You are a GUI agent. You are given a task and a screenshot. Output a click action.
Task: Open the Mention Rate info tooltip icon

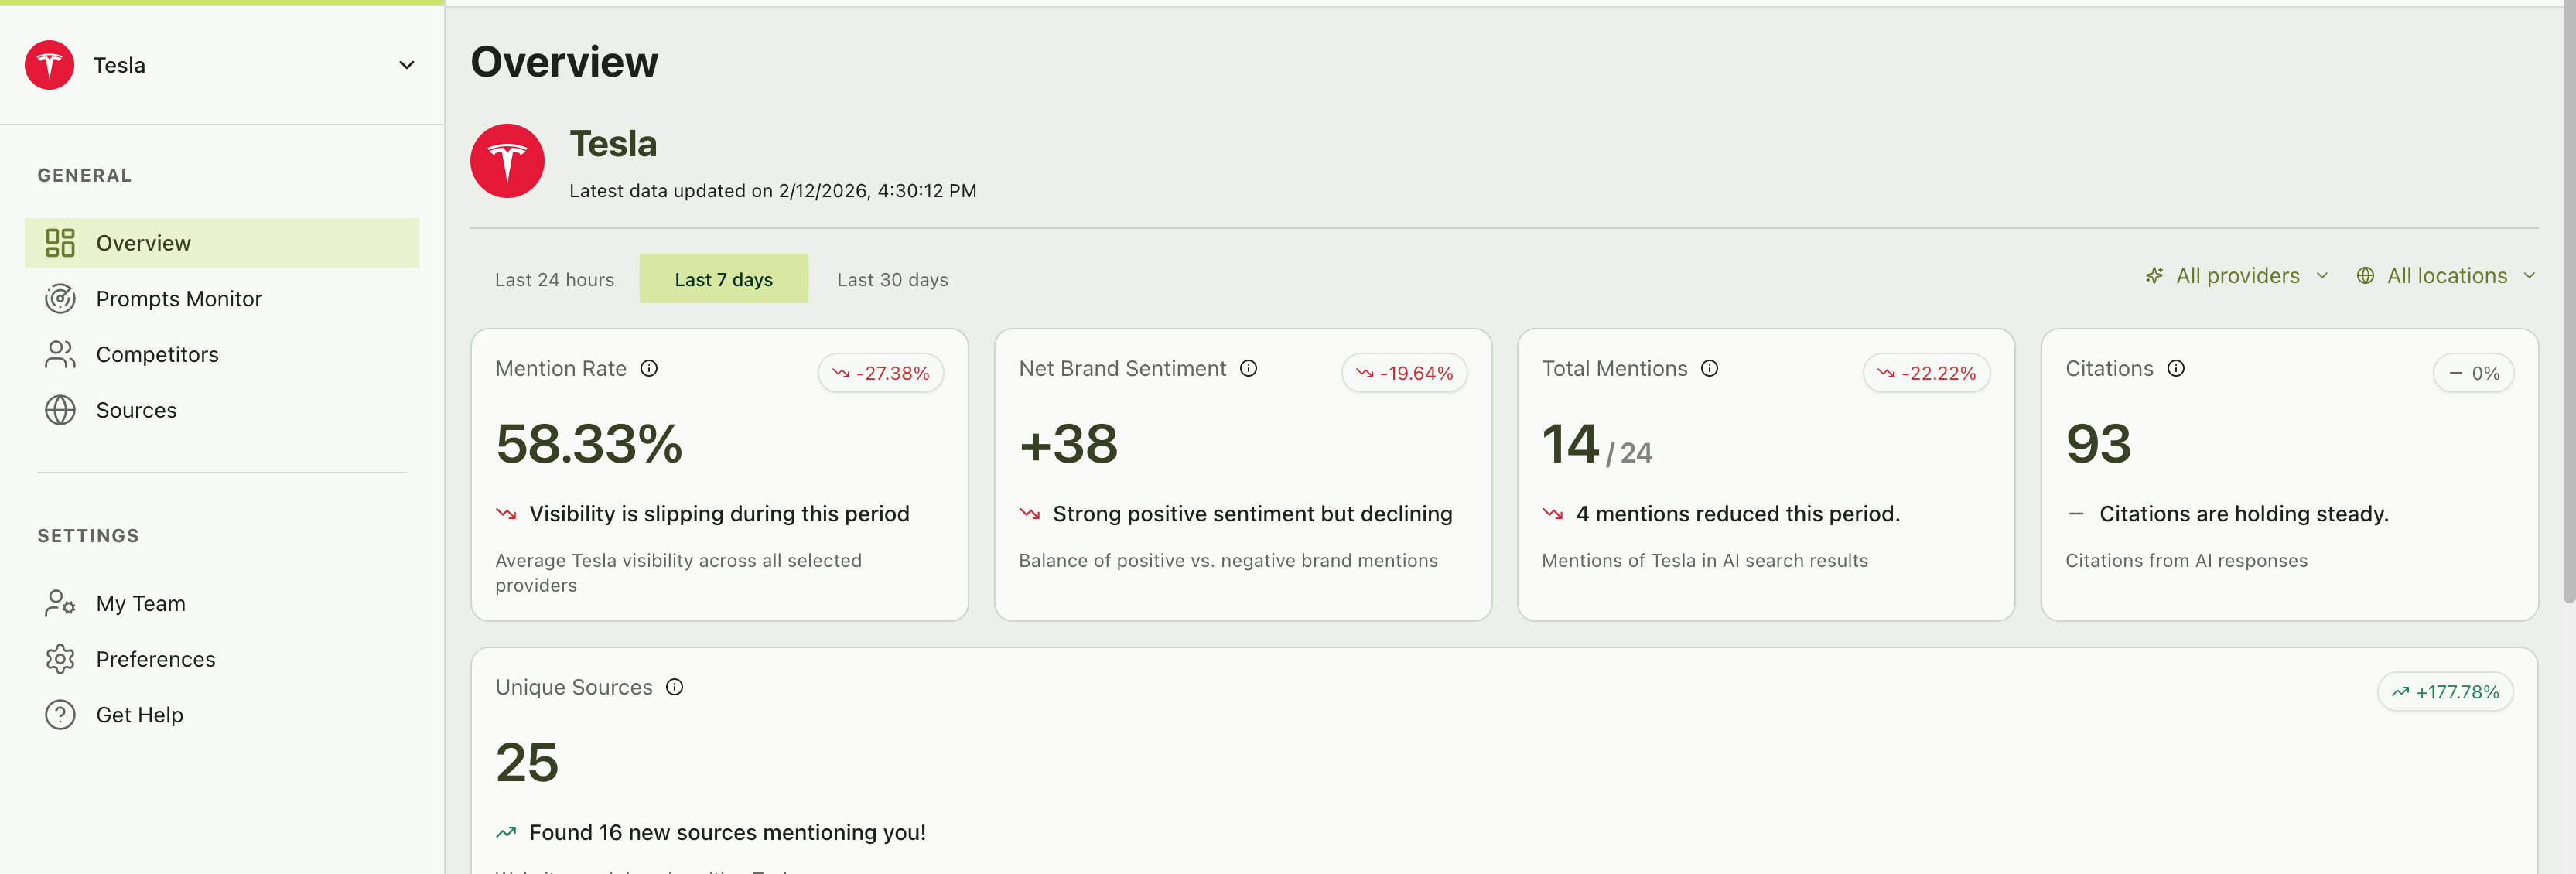[x=649, y=368]
